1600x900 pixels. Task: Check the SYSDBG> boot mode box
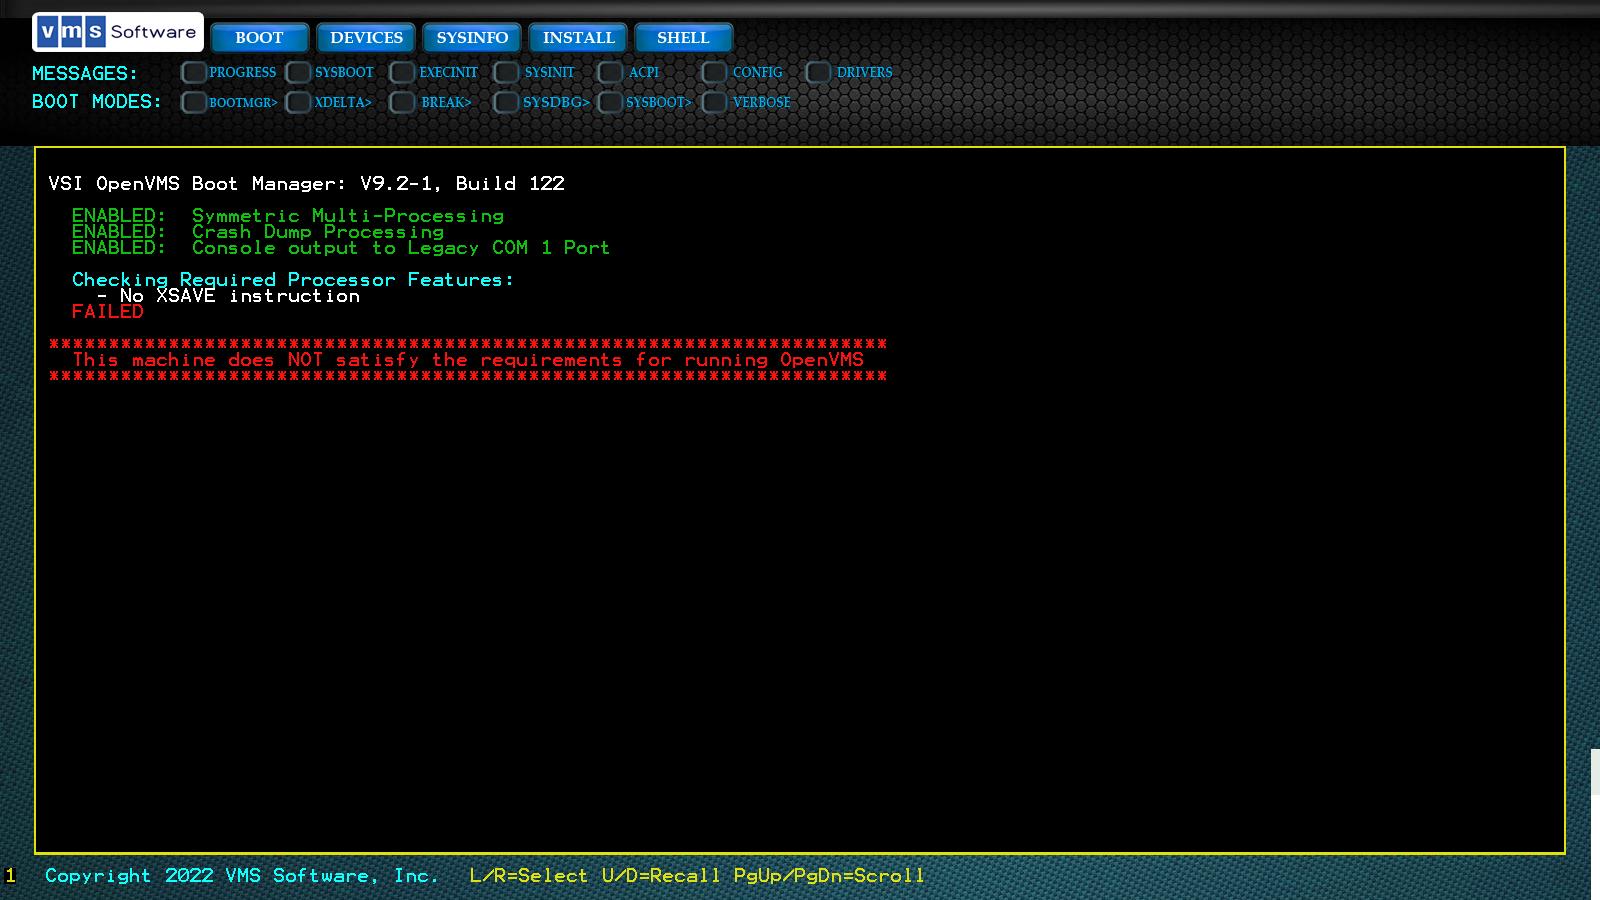tap(506, 102)
